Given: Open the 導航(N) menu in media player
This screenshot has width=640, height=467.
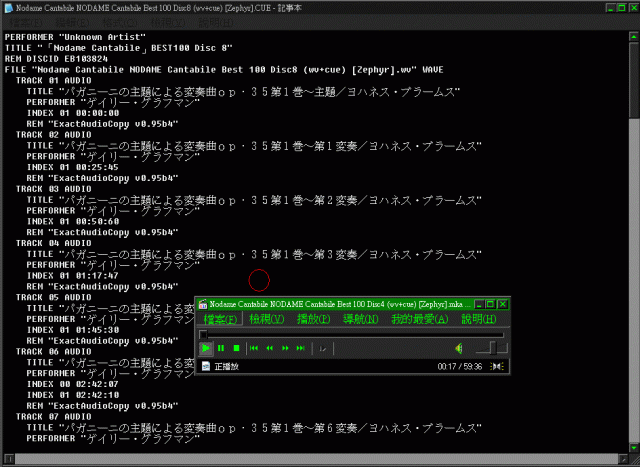Looking at the screenshot, I should point(360,319).
